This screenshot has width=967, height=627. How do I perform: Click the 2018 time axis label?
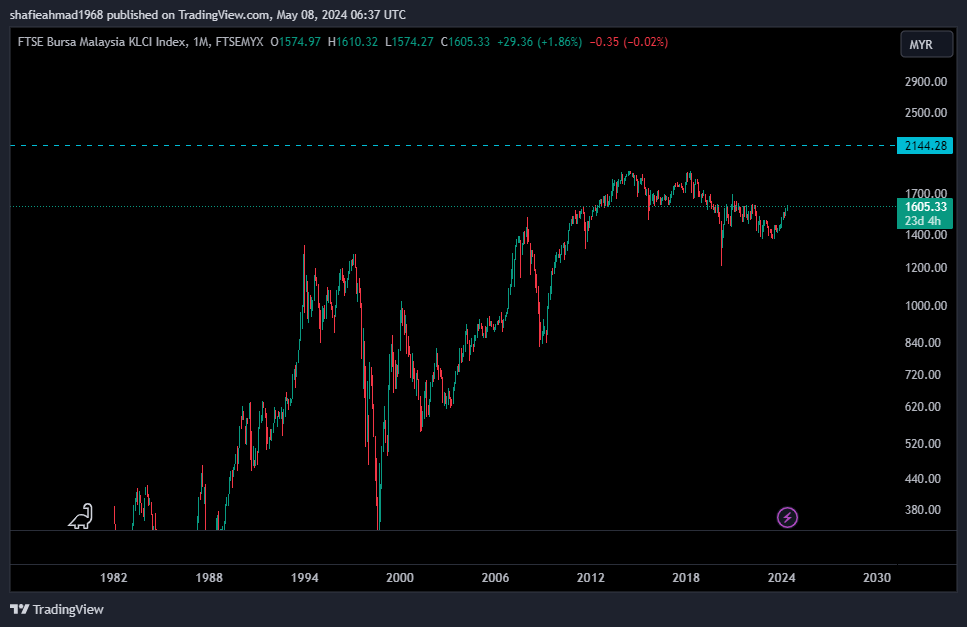[x=686, y=578]
